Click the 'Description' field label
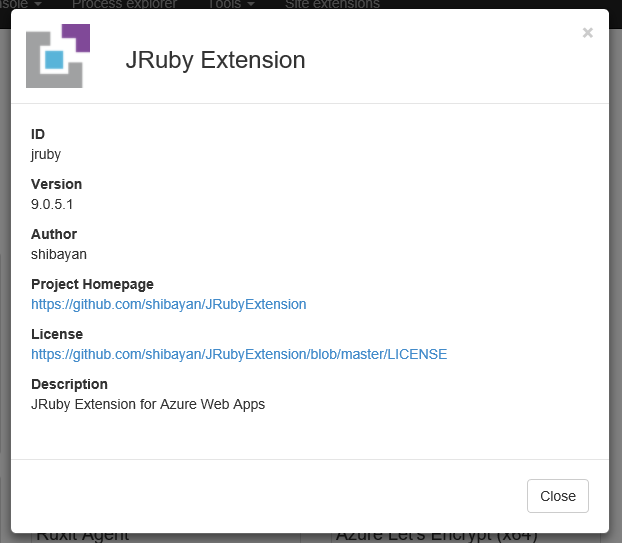The image size is (622, 543). pyautogui.click(x=69, y=384)
